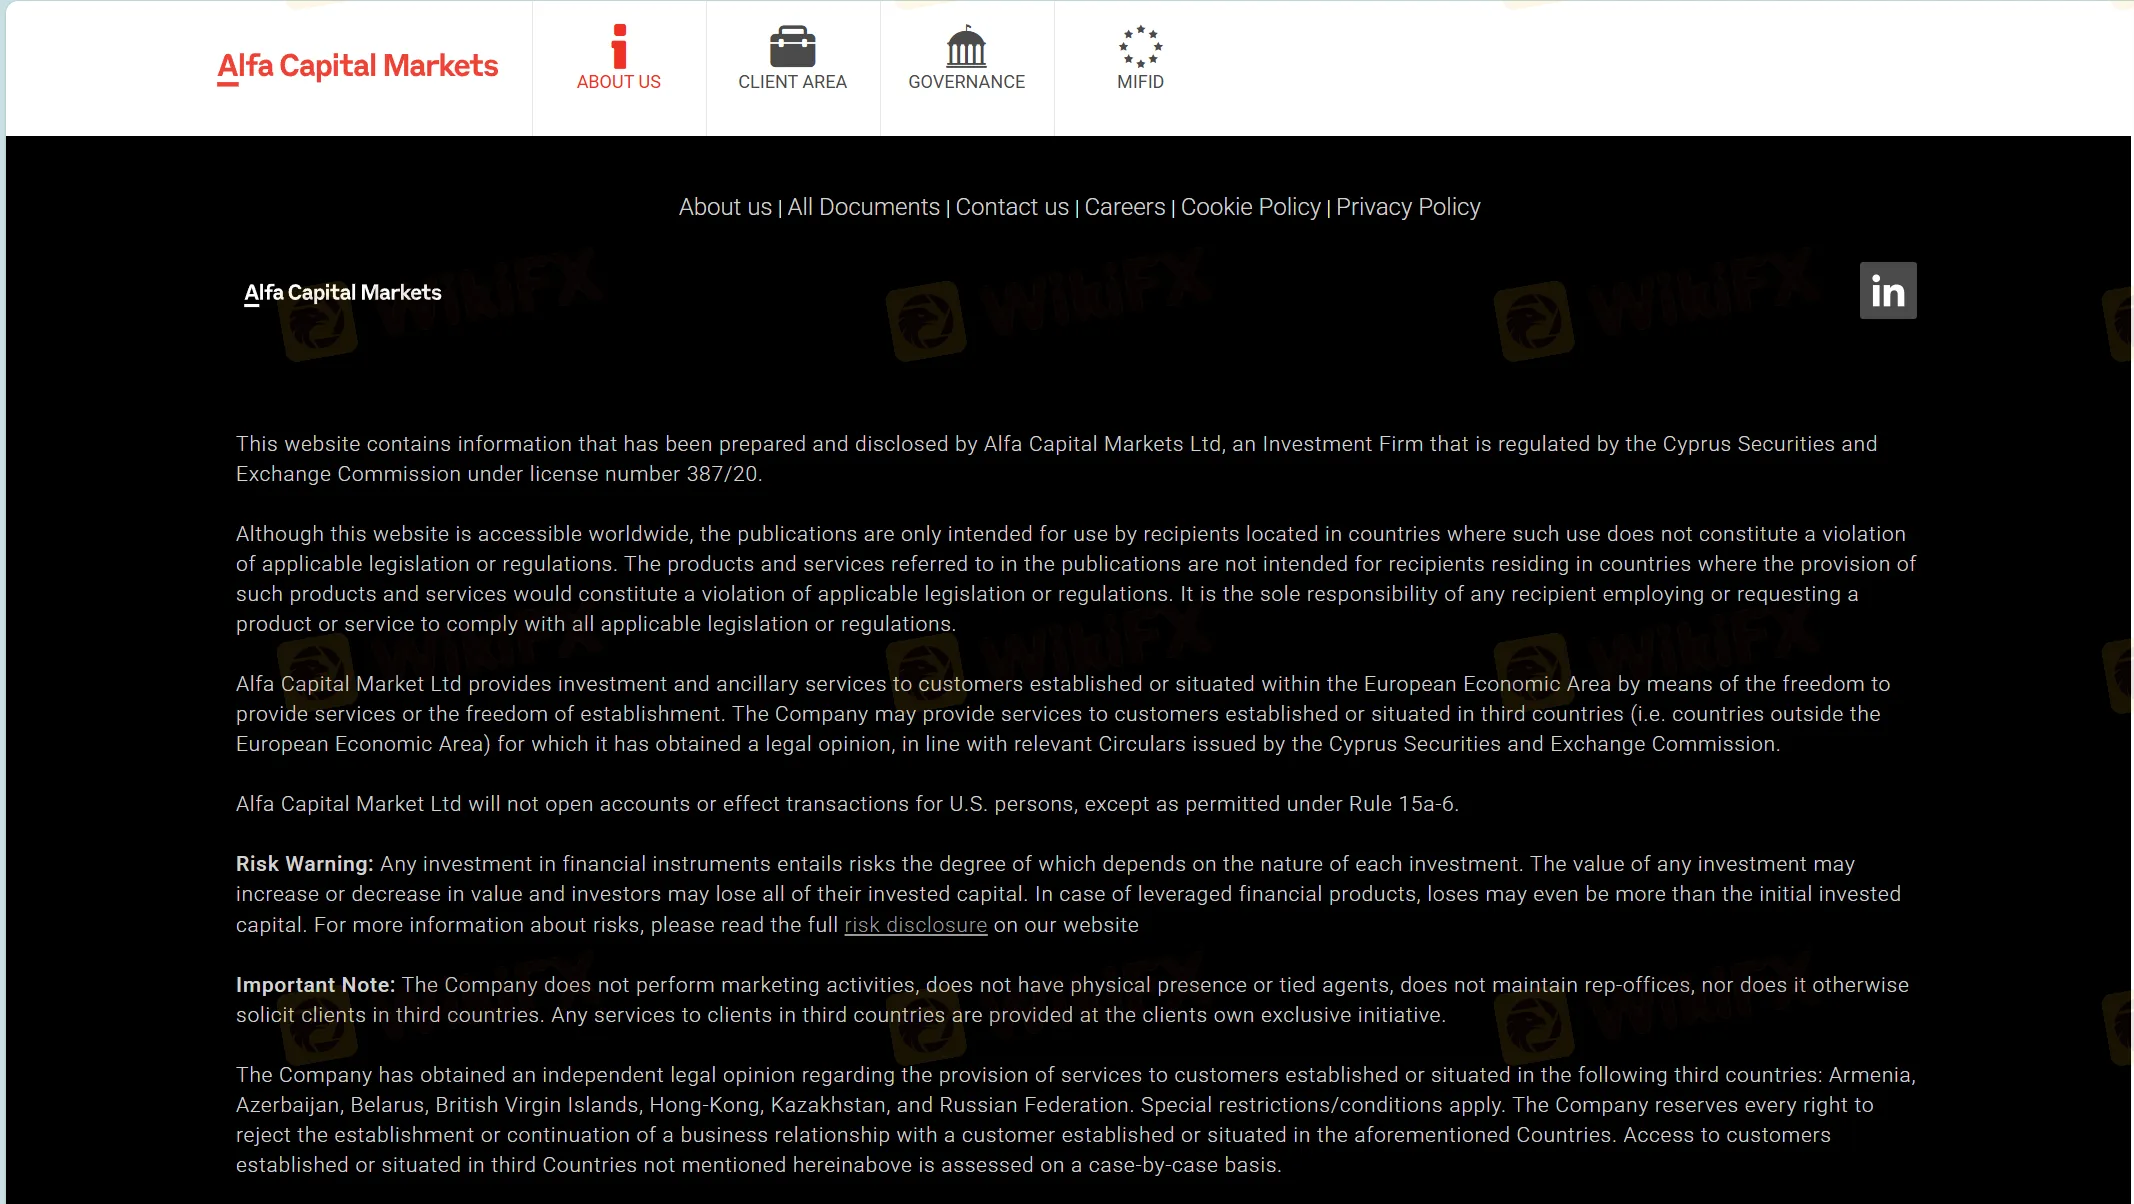Click the MiFID stars circle icon
The height and width of the screenshot is (1204, 2134).
(x=1140, y=46)
